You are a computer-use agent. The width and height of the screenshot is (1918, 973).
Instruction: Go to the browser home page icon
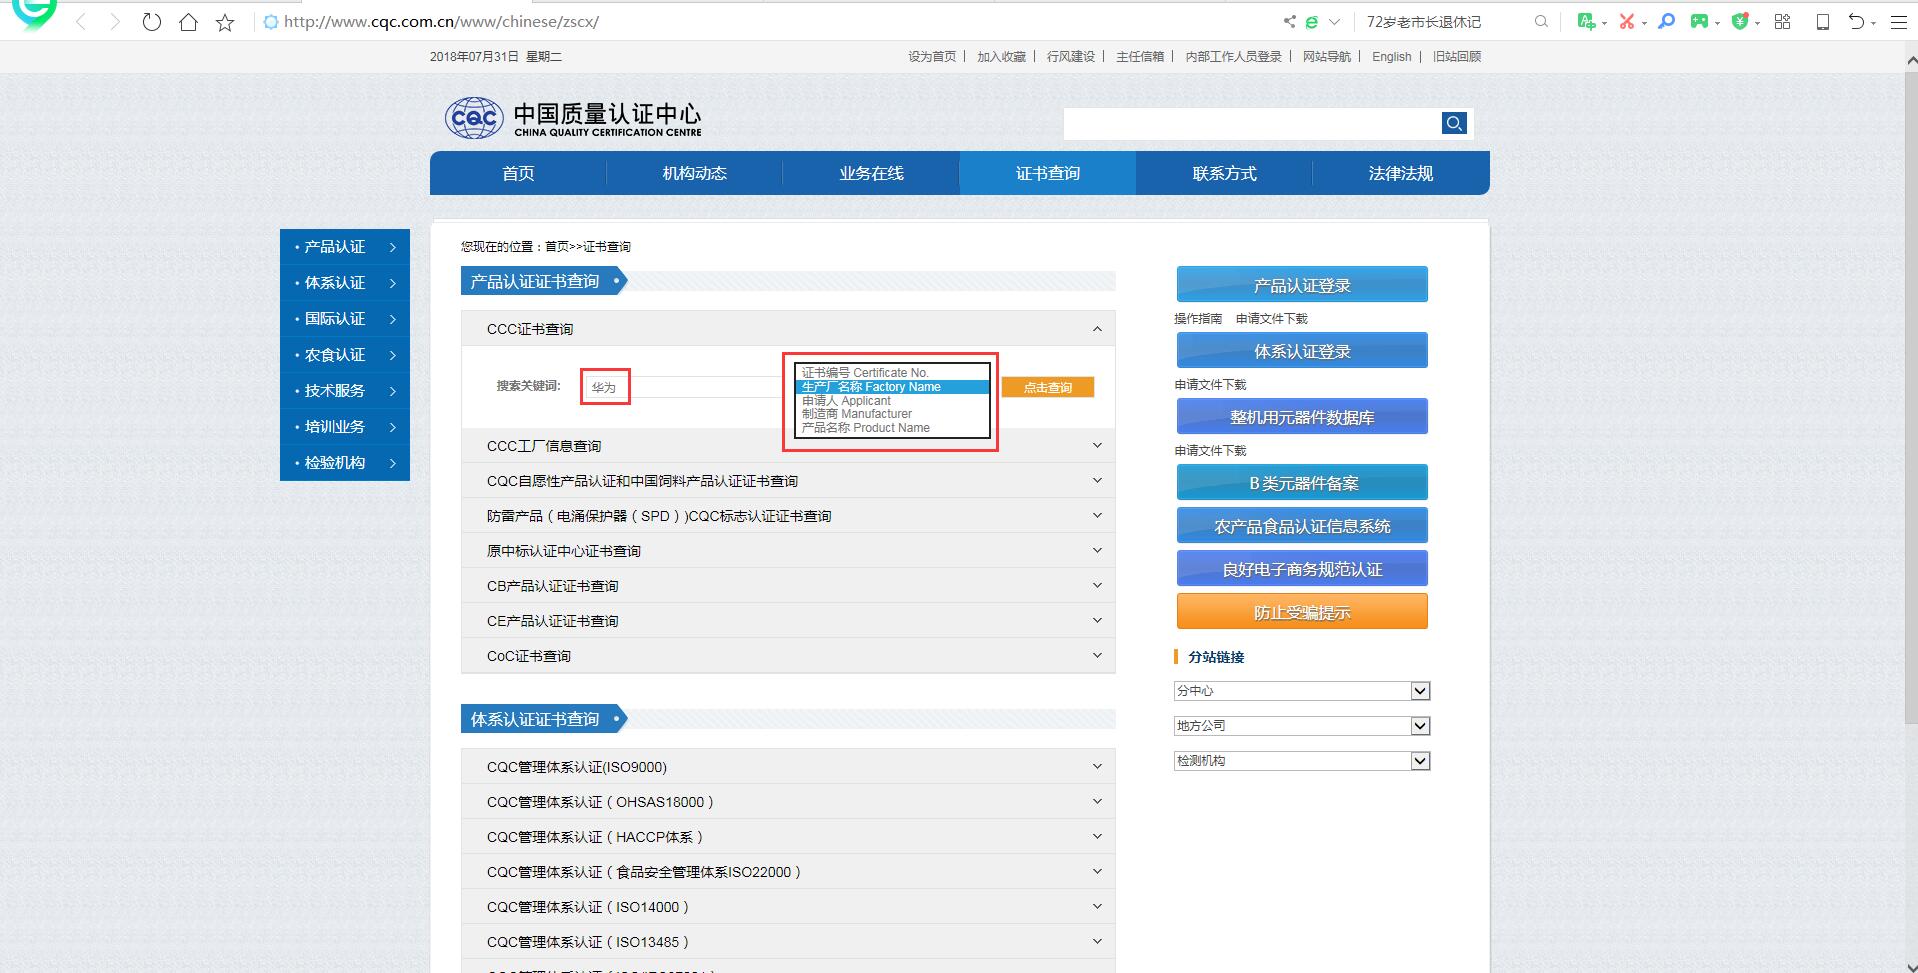(x=188, y=21)
